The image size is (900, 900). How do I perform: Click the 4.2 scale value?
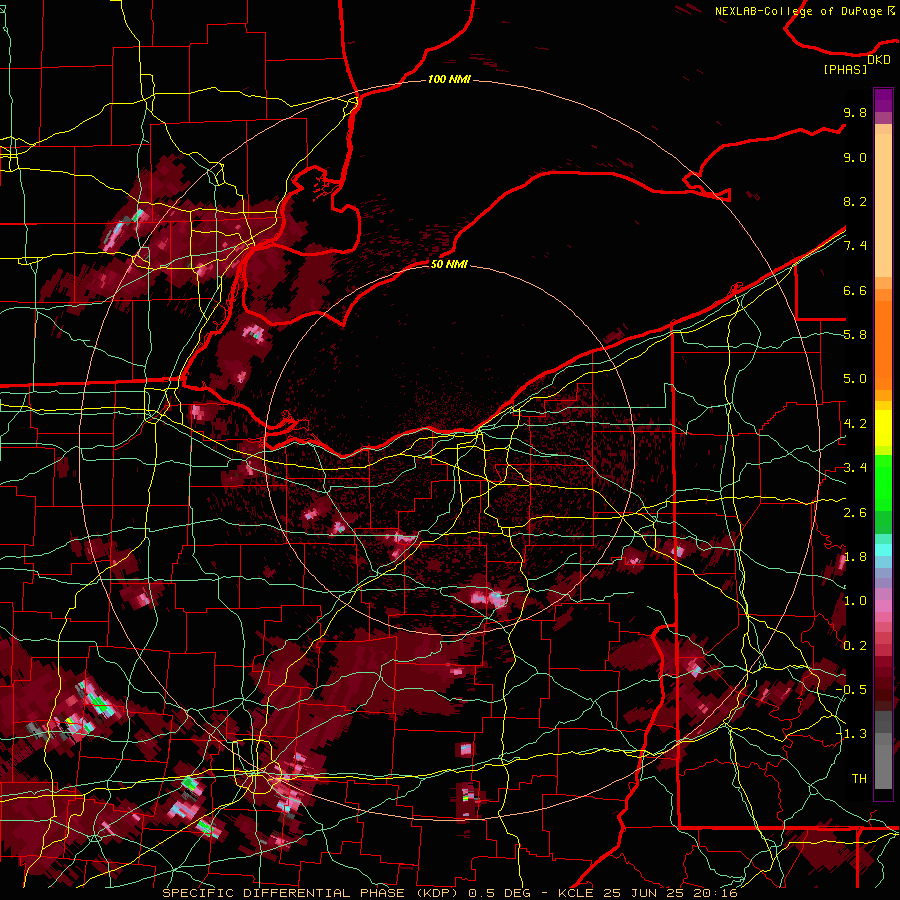click(855, 424)
